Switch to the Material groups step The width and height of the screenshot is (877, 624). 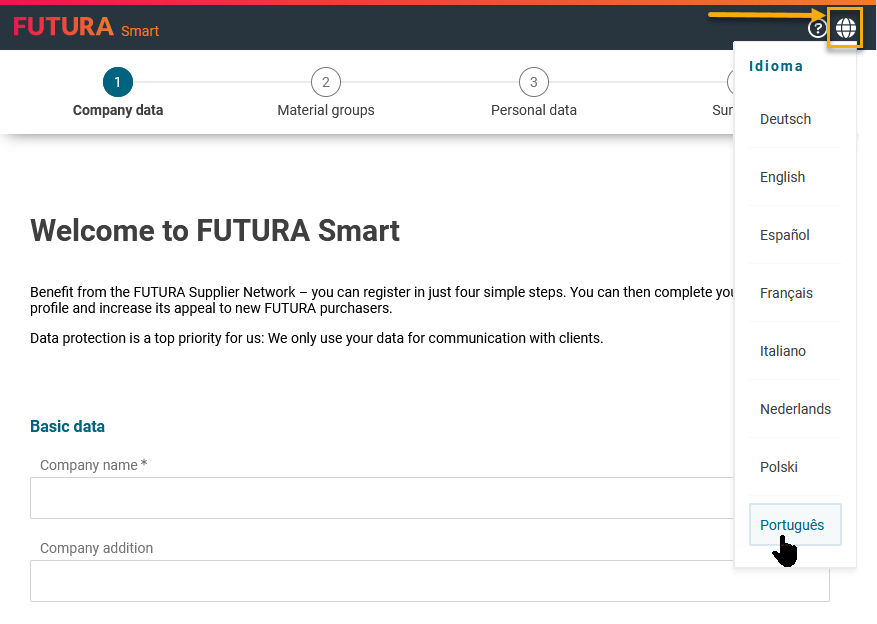click(325, 110)
